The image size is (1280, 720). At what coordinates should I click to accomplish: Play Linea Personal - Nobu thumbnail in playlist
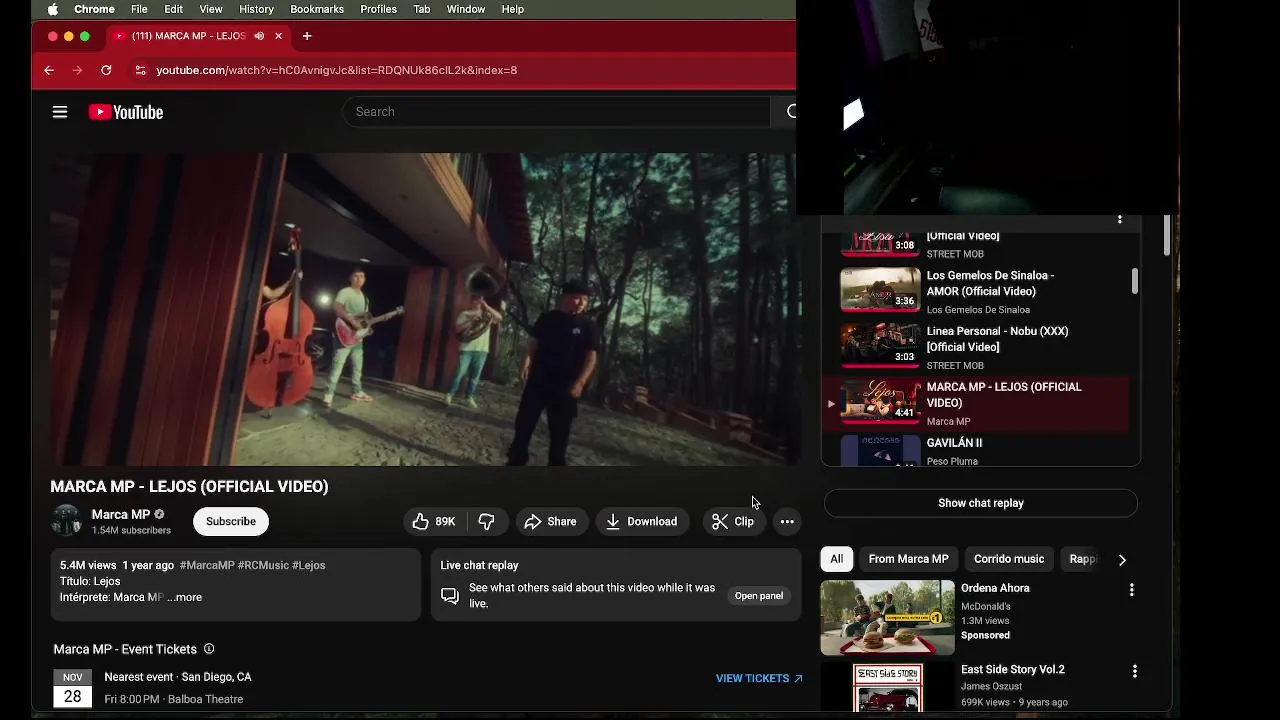pos(880,345)
